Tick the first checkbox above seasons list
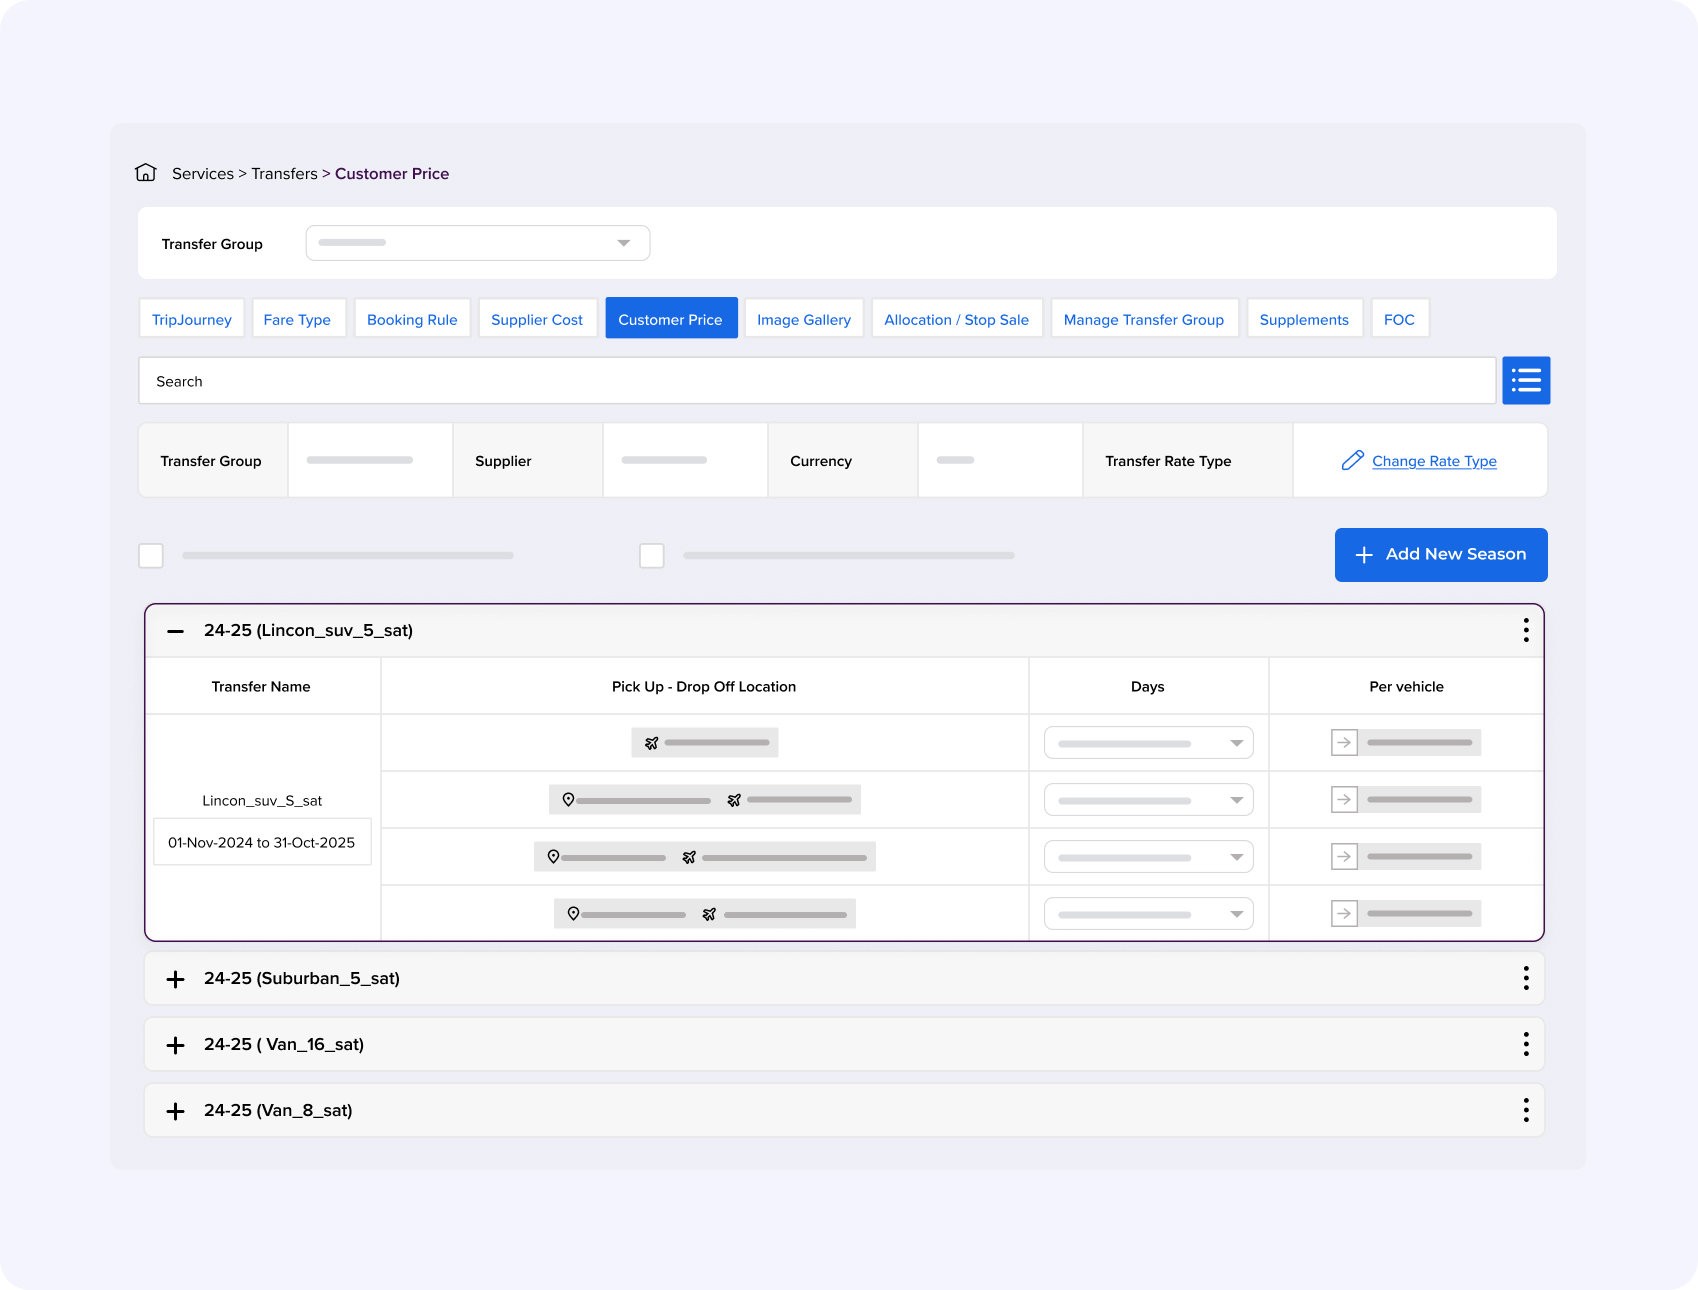The height and width of the screenshot is (1290, 1698). point(151,555)
